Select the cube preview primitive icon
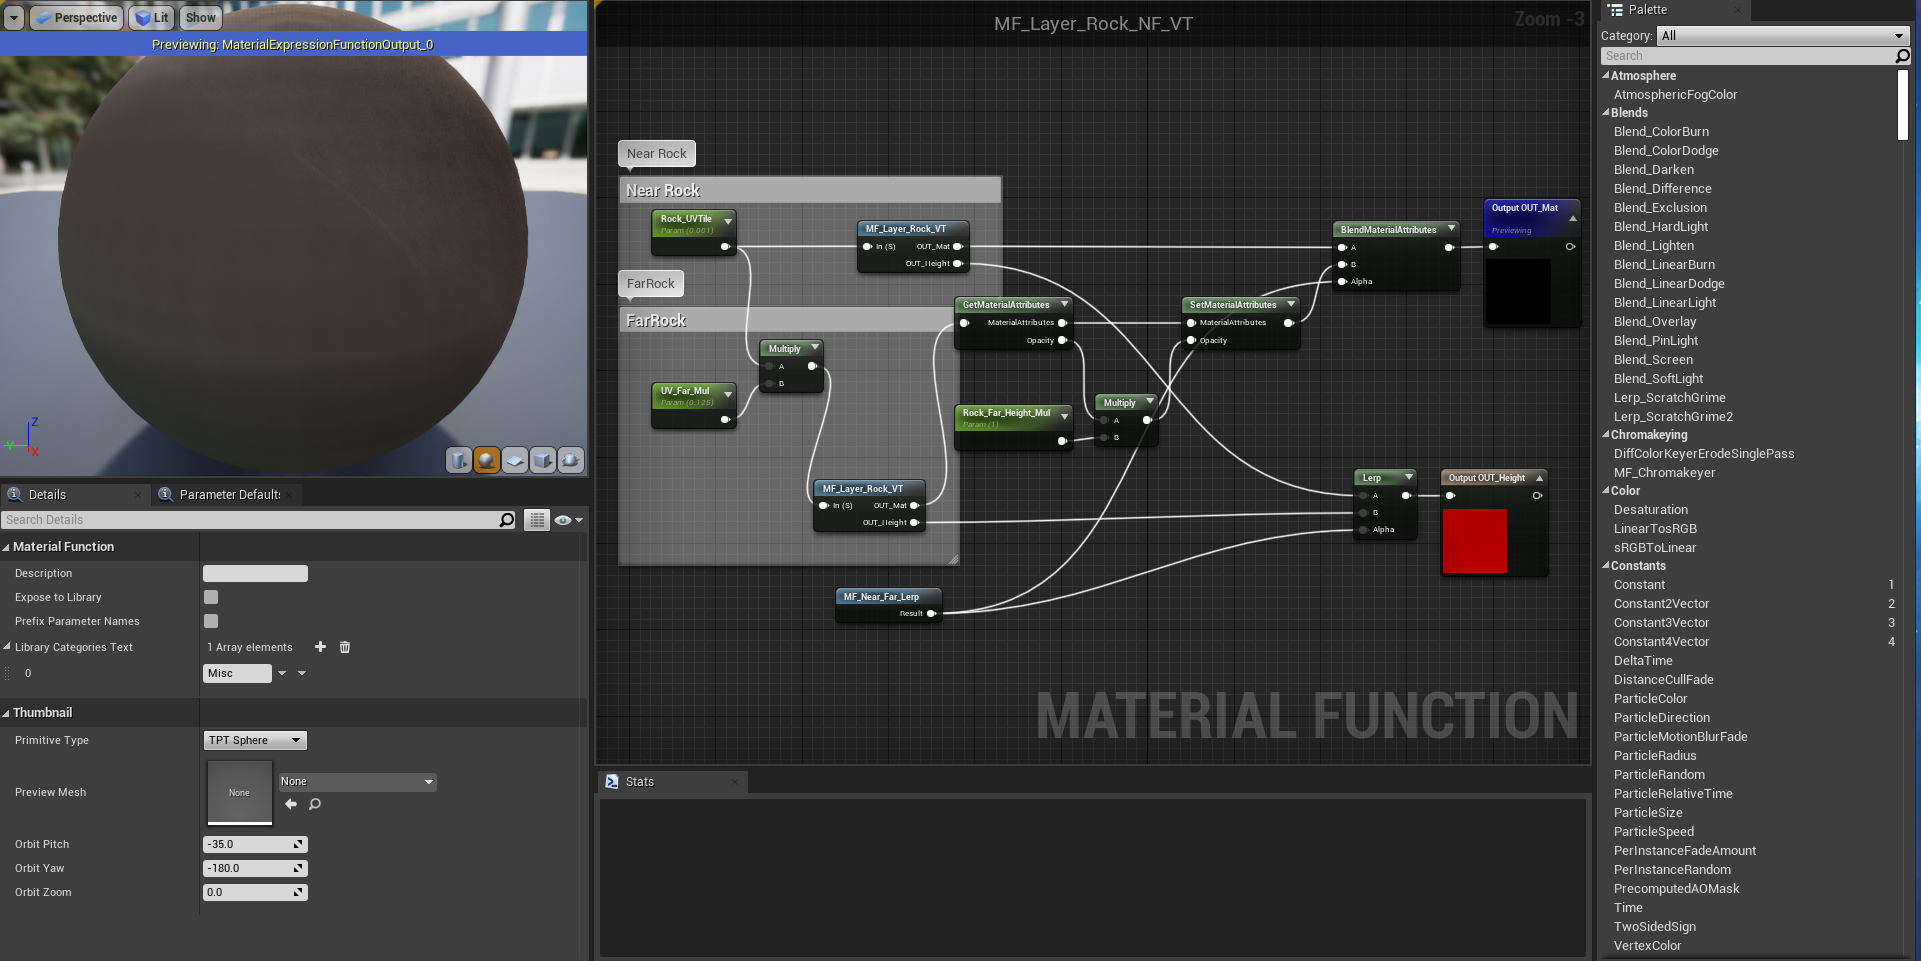1921x961 pixels. [x=542, y=460]
